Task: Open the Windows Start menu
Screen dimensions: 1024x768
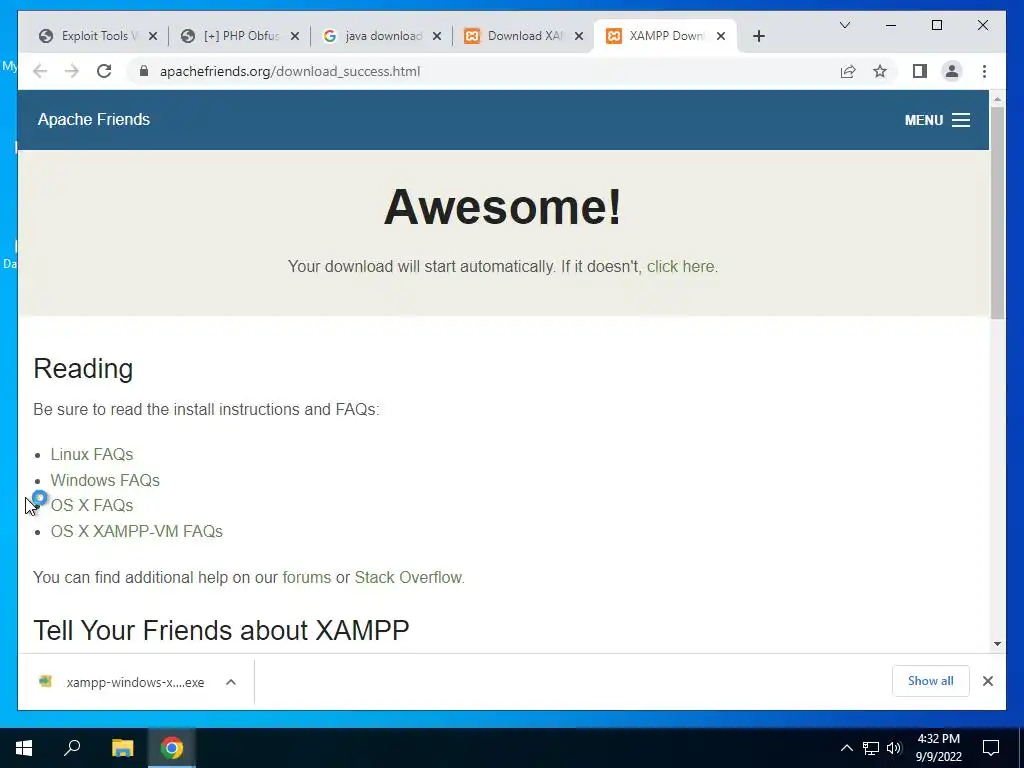Action: (x=24, y=748)
